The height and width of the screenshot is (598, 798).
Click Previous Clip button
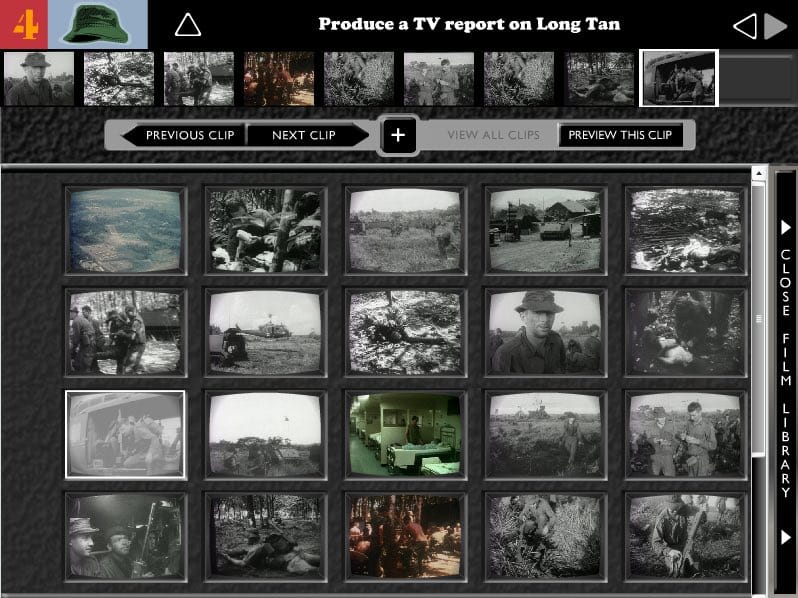(x=184, y=135)
